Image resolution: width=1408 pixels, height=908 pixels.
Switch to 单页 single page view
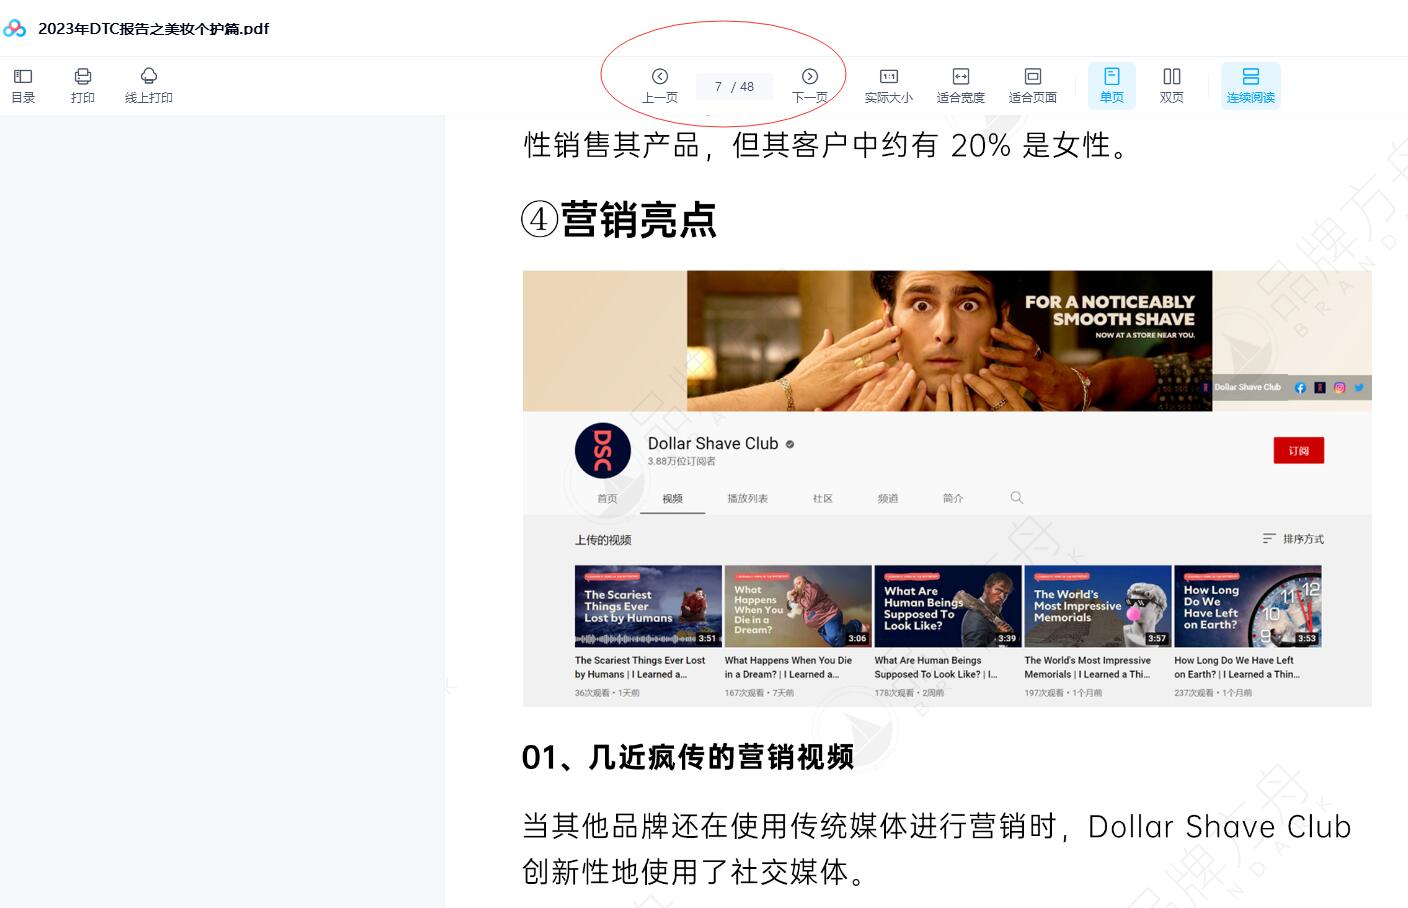[1111, 85]
